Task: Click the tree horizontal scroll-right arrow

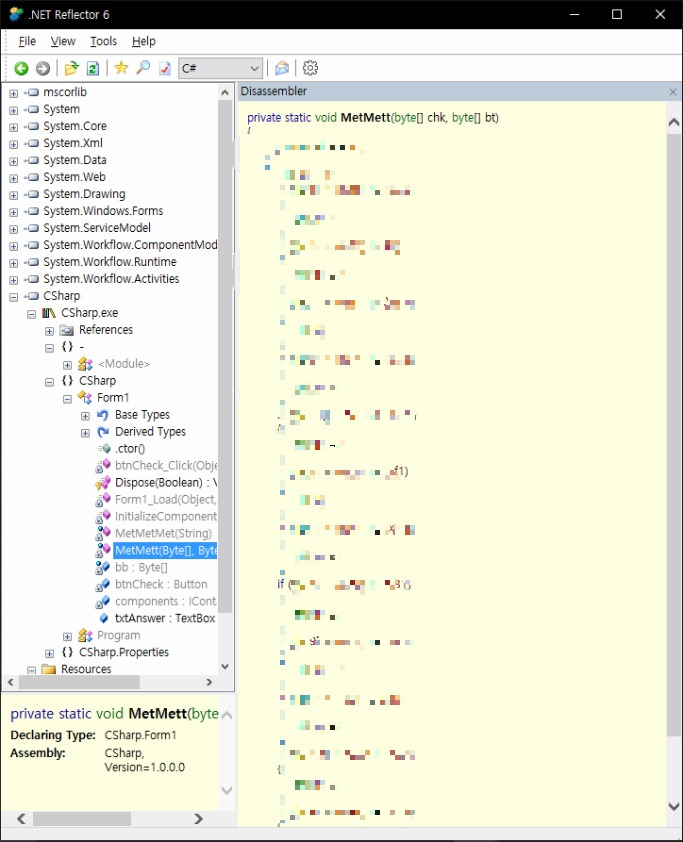Action: click(x=209, y=683)
